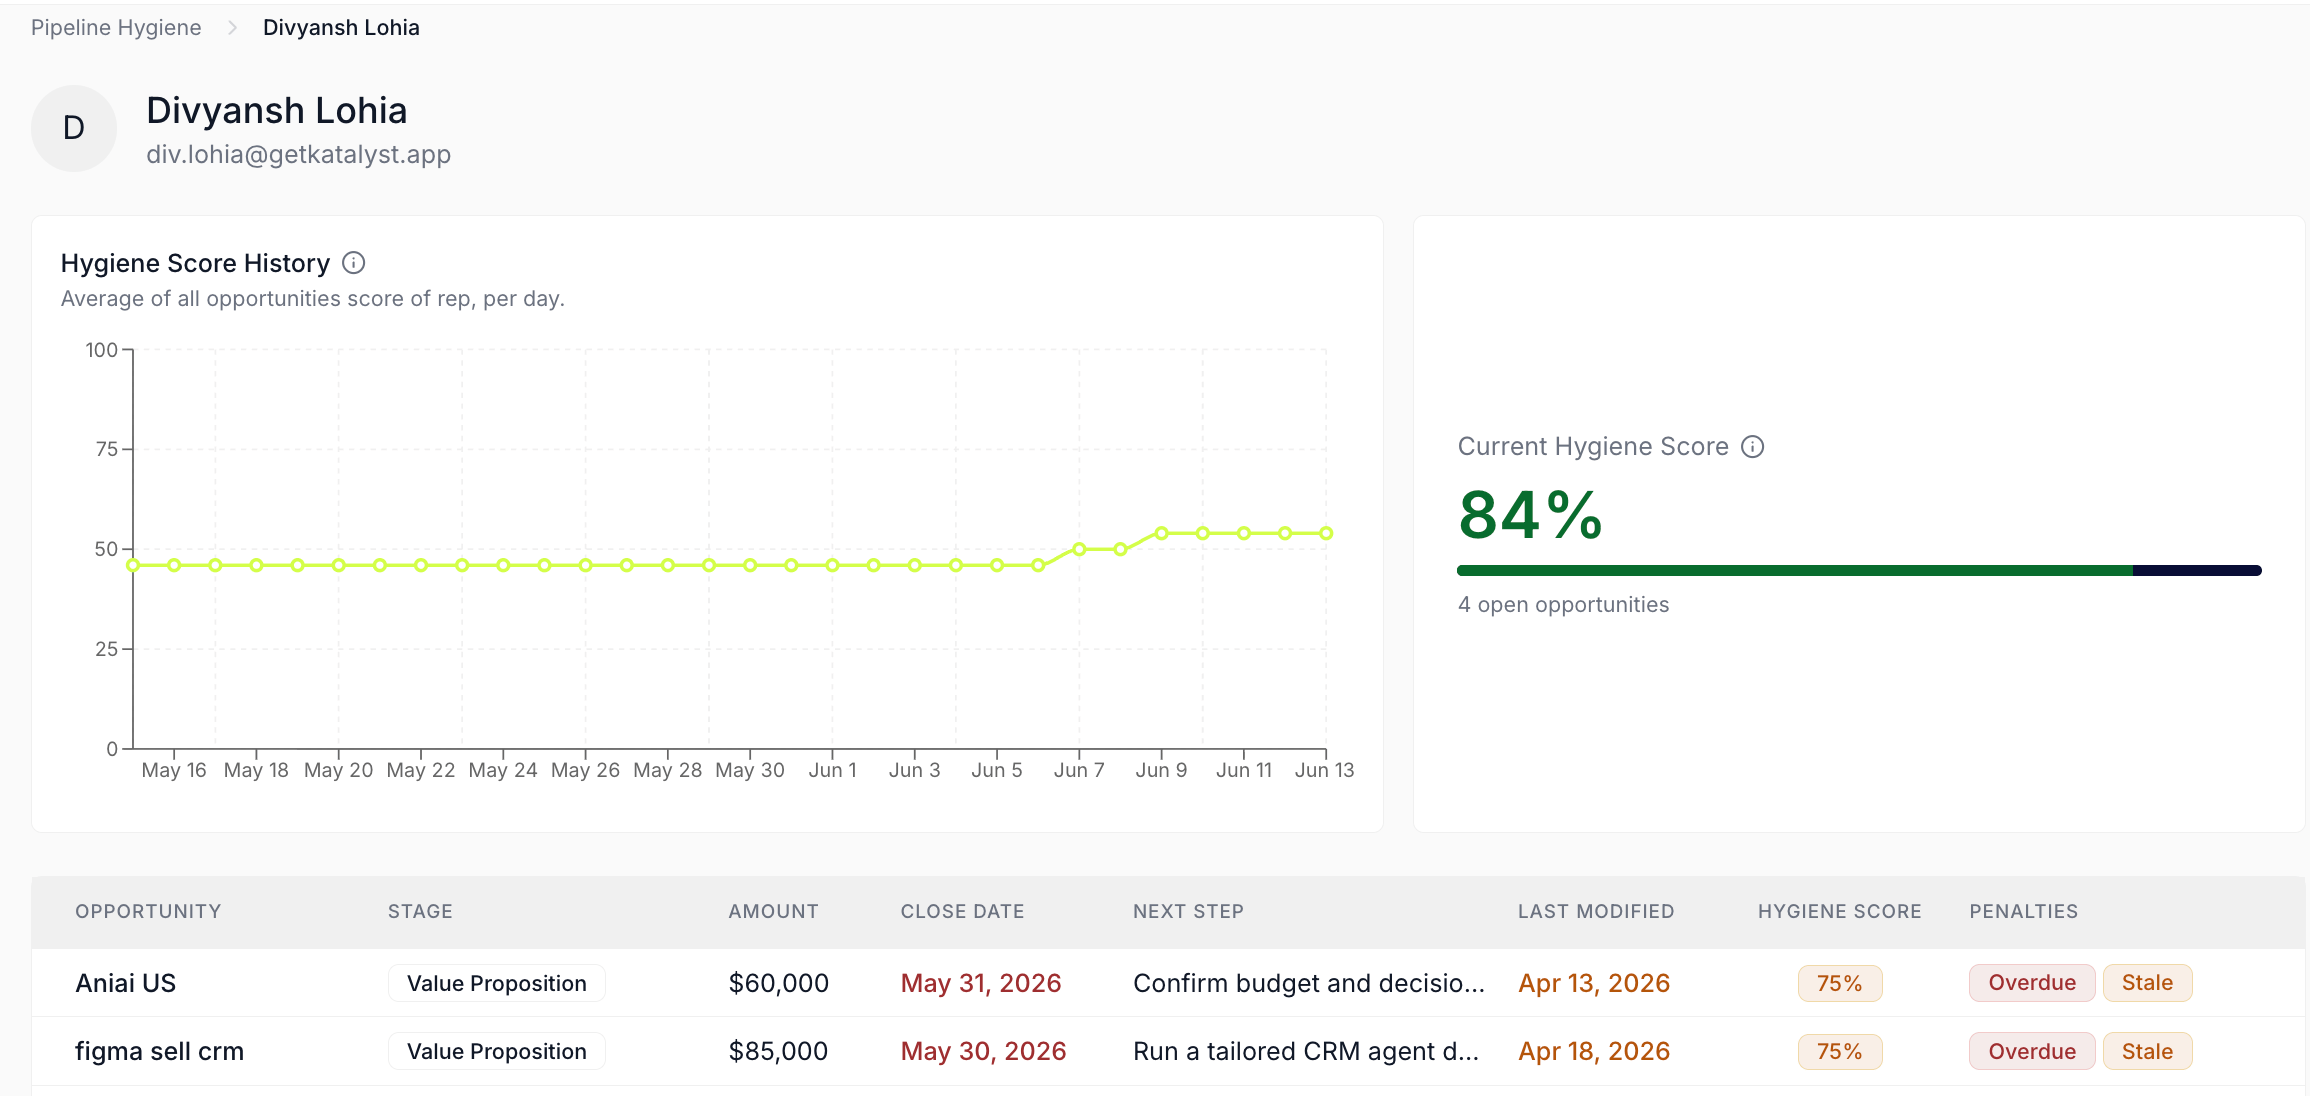Select the Jun 9 data point on chart
Image resolution: width=2310 pixels, height=1096 pixels.
(1162, 533)
